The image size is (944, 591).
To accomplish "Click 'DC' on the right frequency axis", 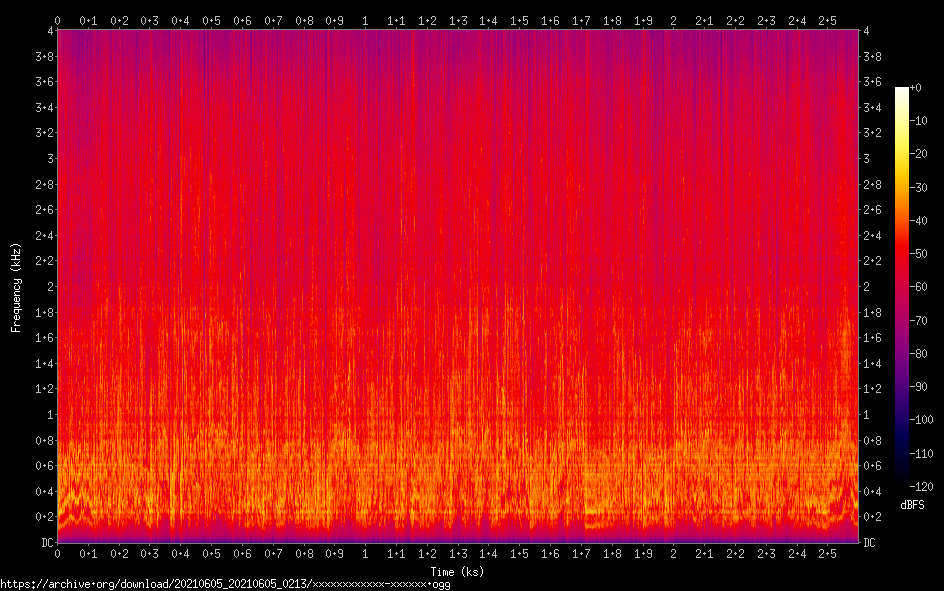I will click(869, 543).
